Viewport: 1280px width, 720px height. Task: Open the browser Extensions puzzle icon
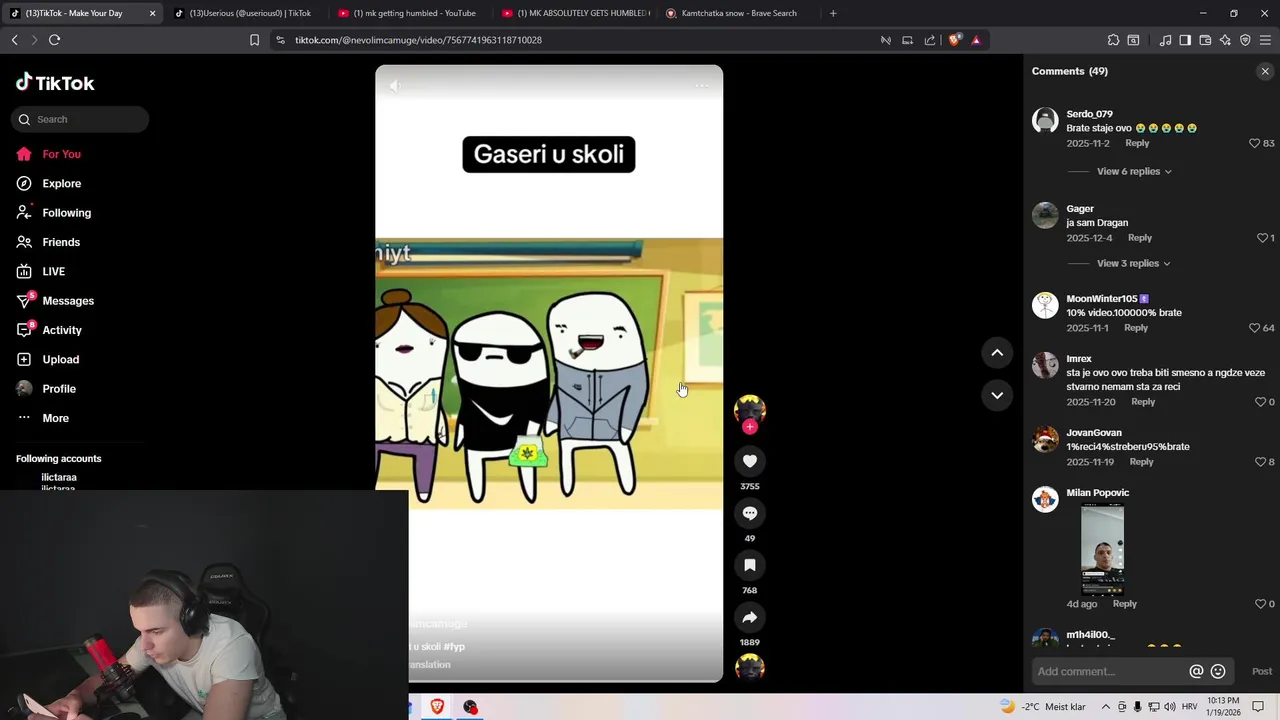point(1113,40)
